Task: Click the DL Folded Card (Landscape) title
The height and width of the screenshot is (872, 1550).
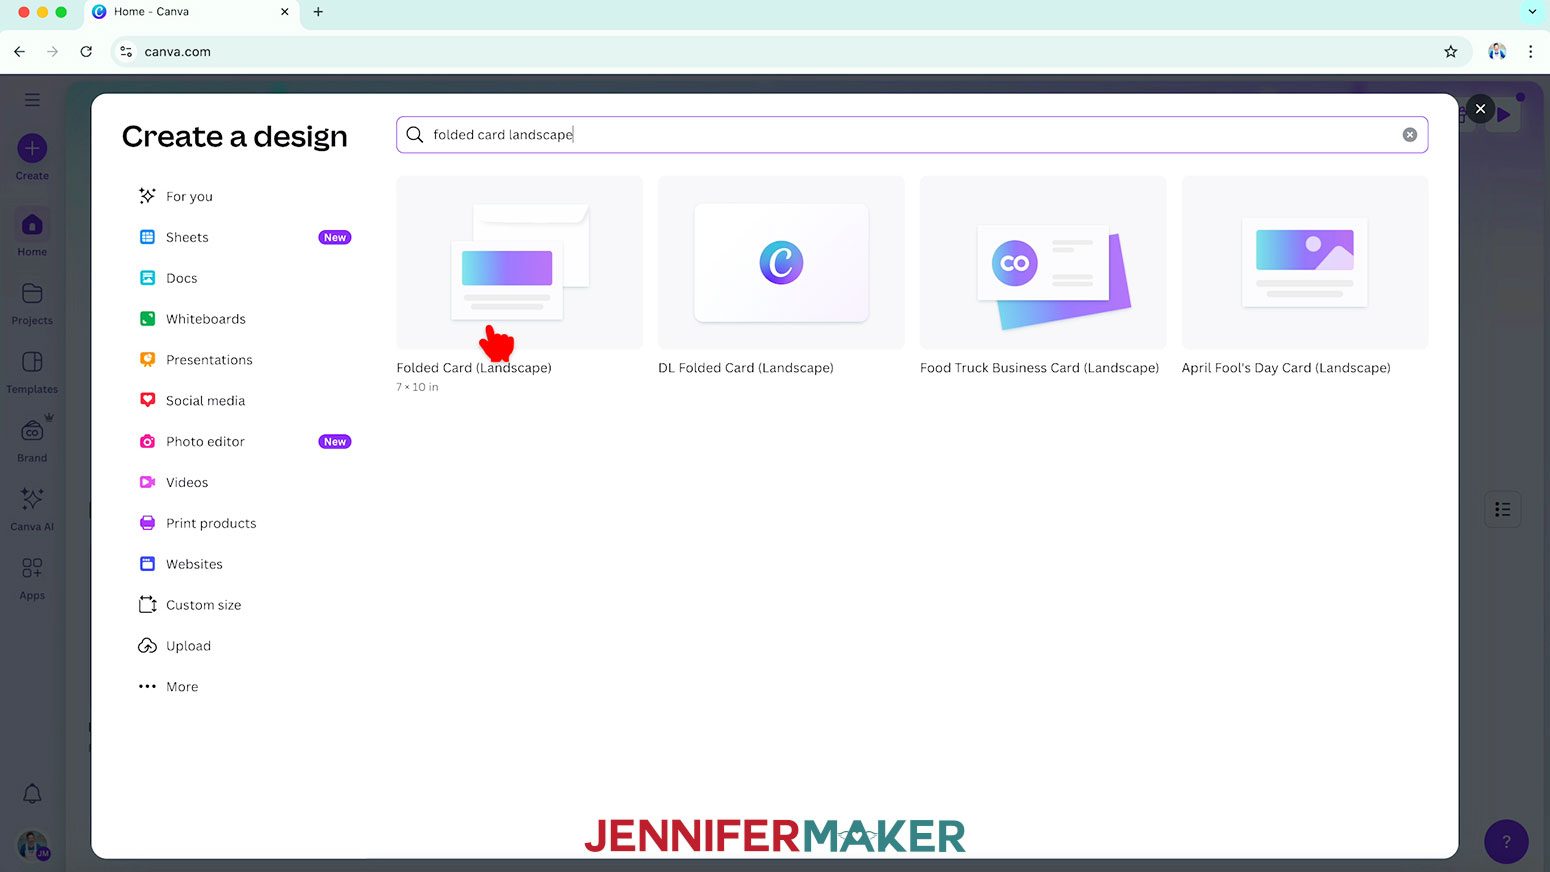Action: coord(746,368)
